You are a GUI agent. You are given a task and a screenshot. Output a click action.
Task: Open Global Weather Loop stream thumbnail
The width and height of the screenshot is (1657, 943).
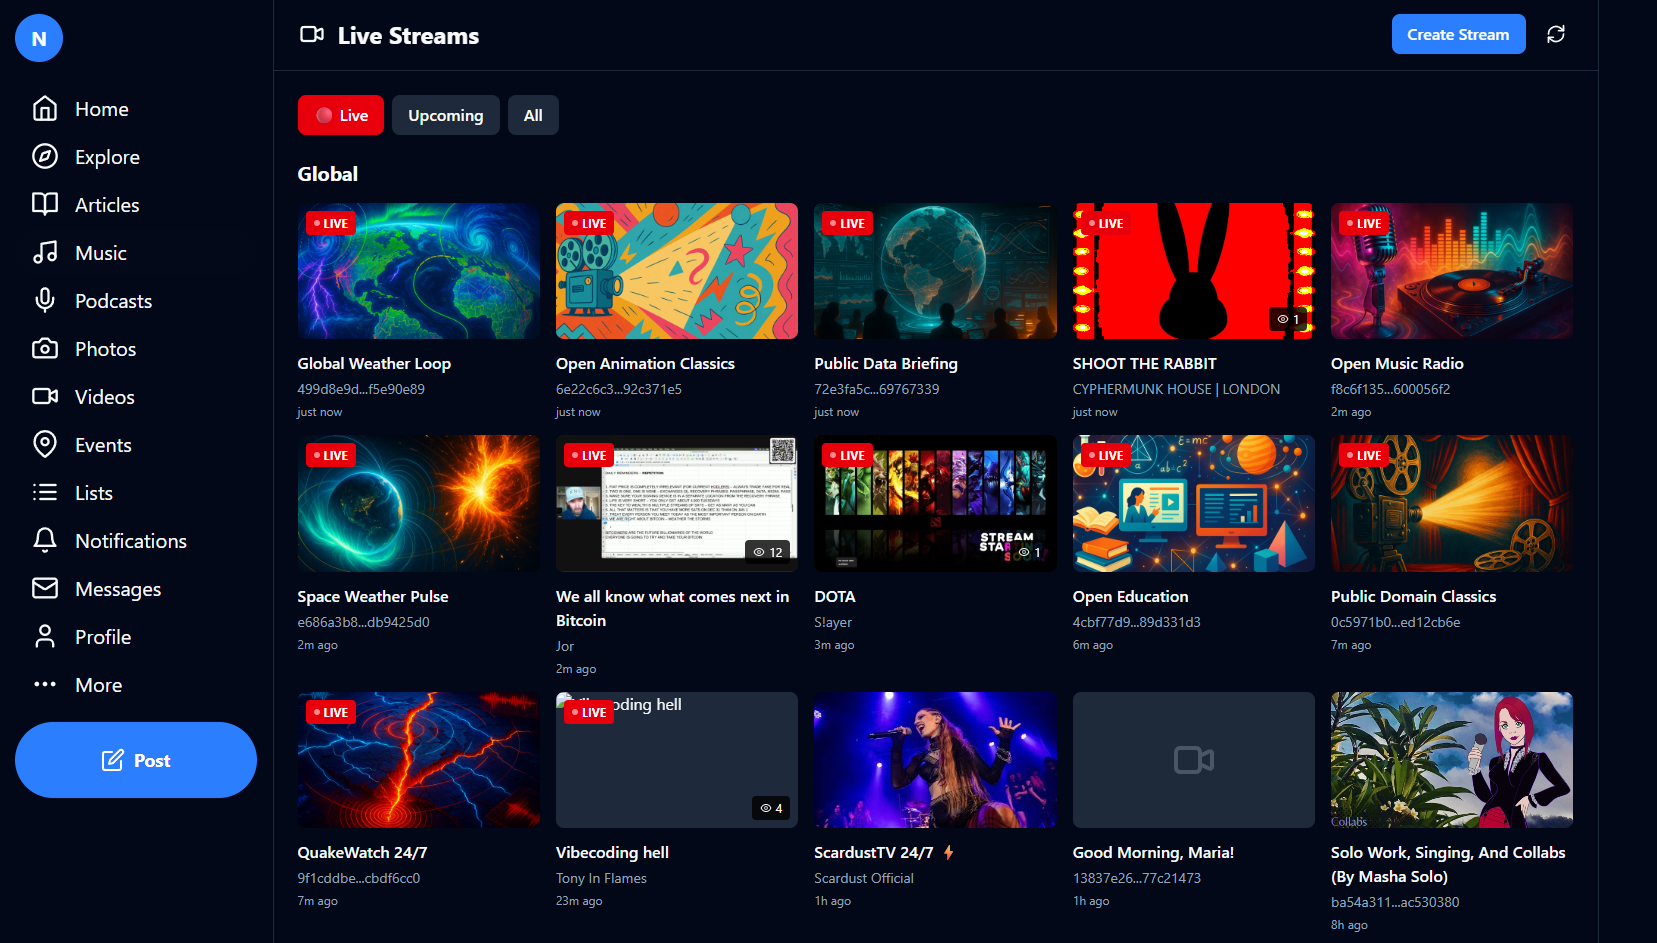(418, 271)
